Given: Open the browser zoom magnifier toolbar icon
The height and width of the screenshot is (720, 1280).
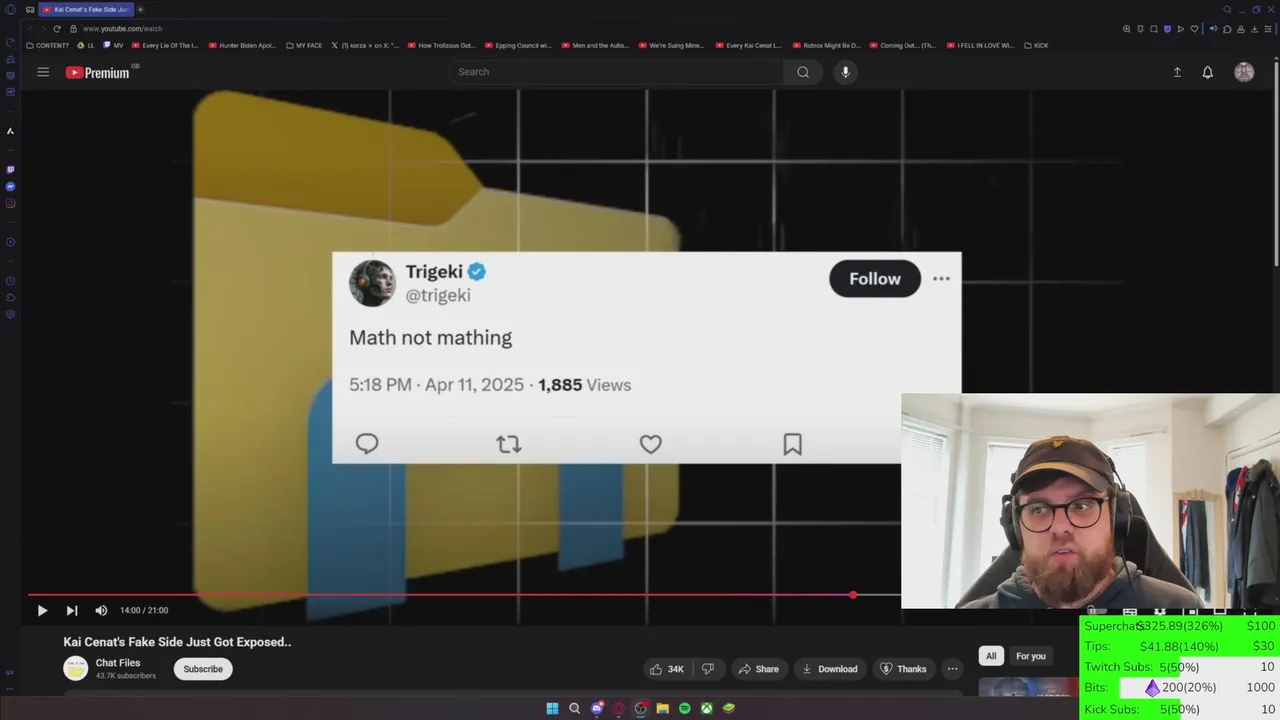Looking at the screenshot, I should 1127,29.
